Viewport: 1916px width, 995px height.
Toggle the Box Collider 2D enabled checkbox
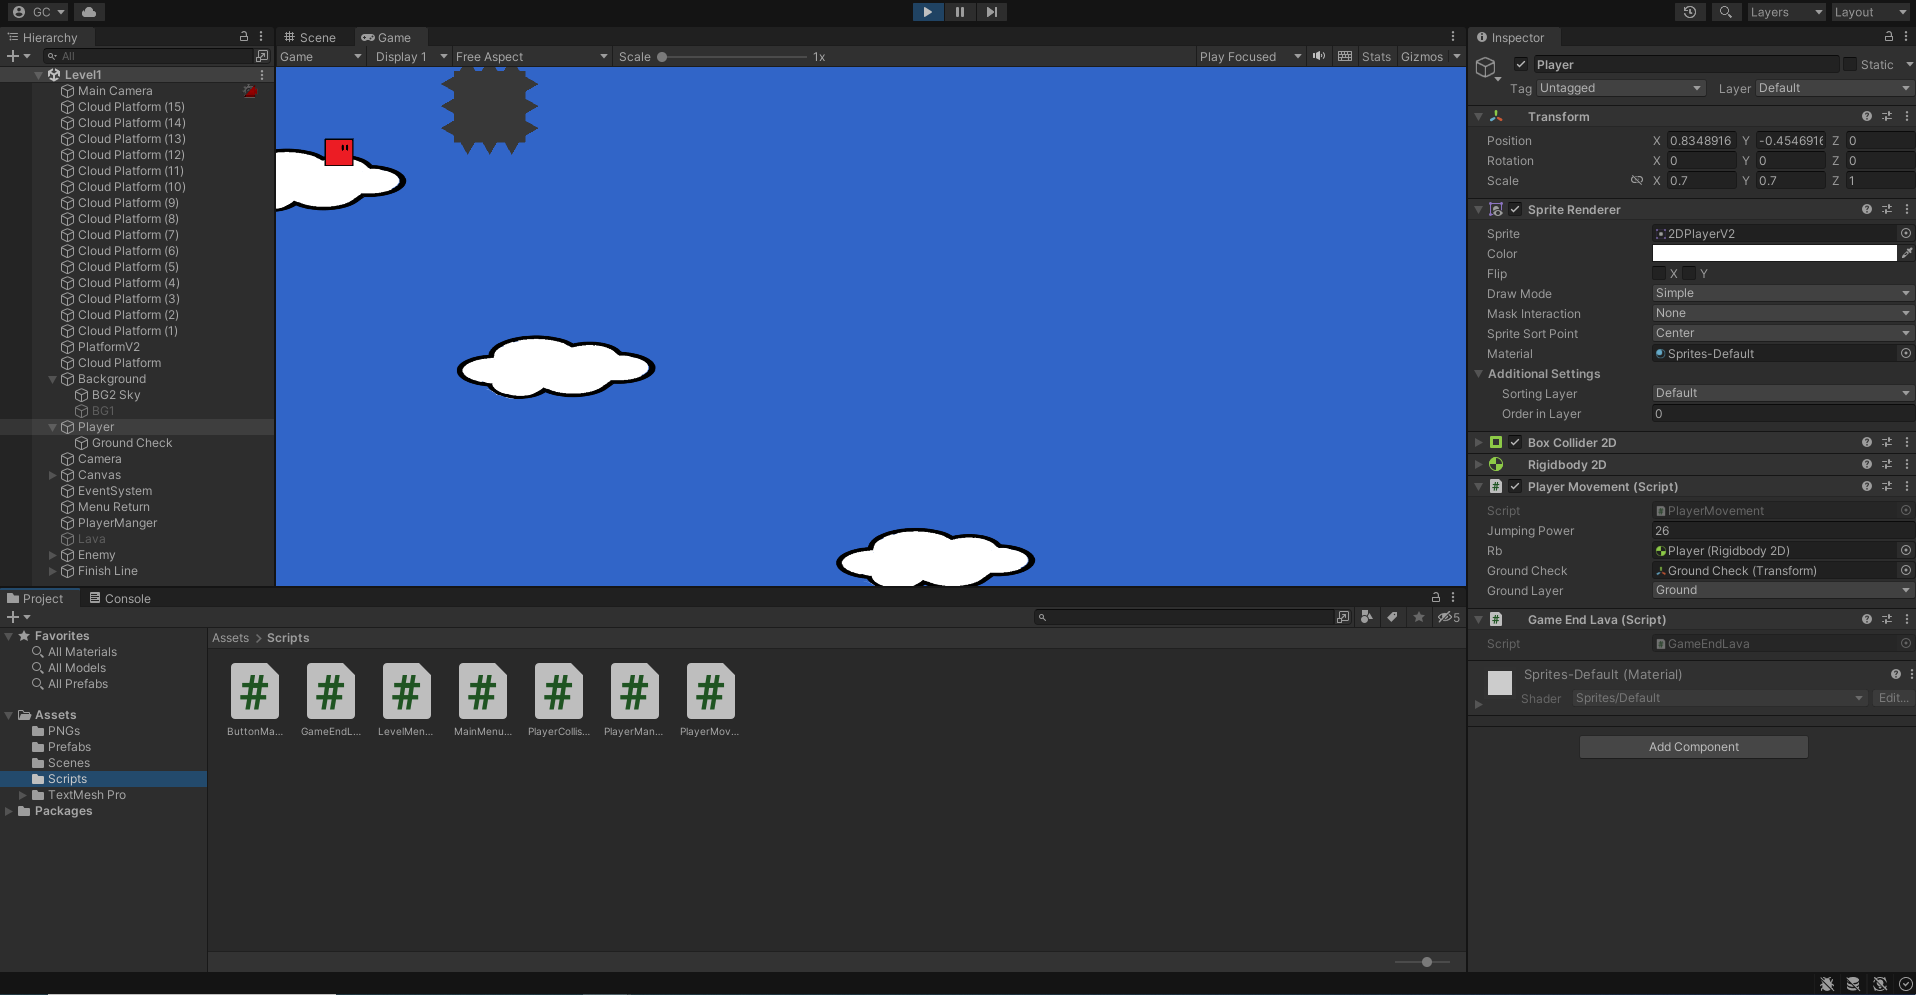tap(1515, 442)
